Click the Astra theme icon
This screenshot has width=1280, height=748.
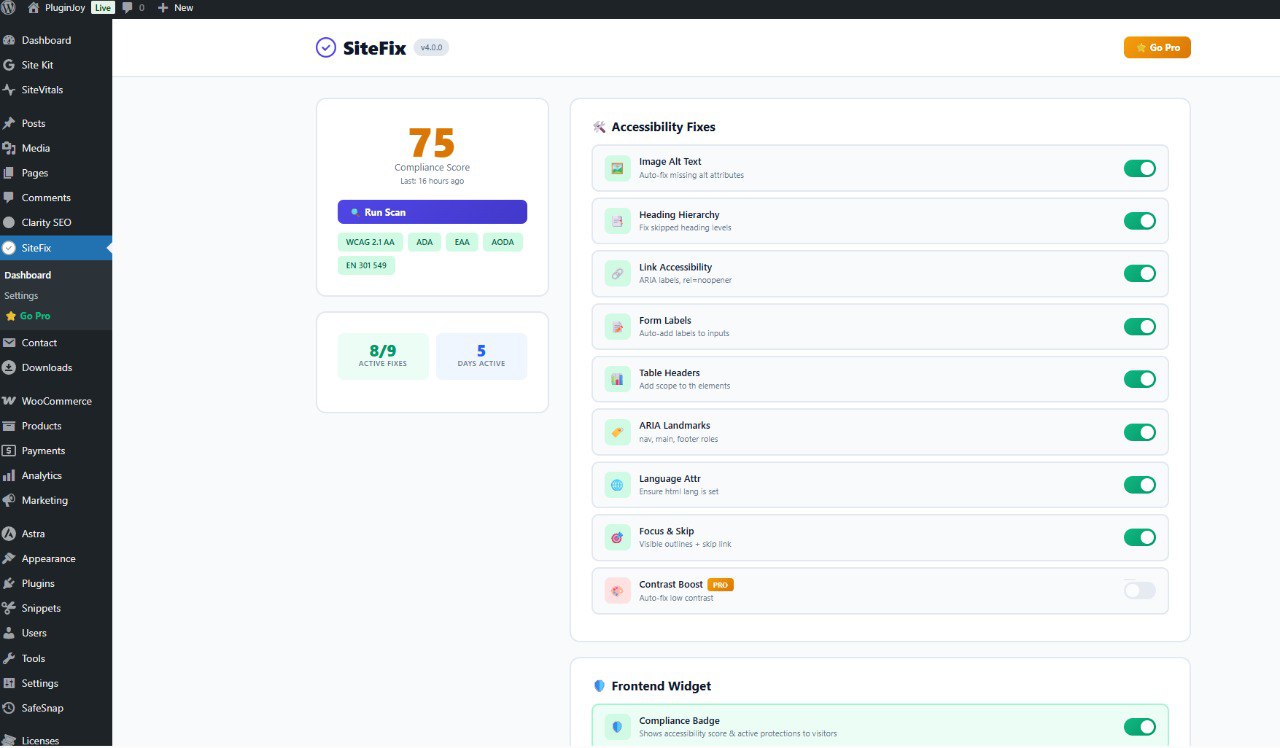pyautogui.click(x=9, y=534)
